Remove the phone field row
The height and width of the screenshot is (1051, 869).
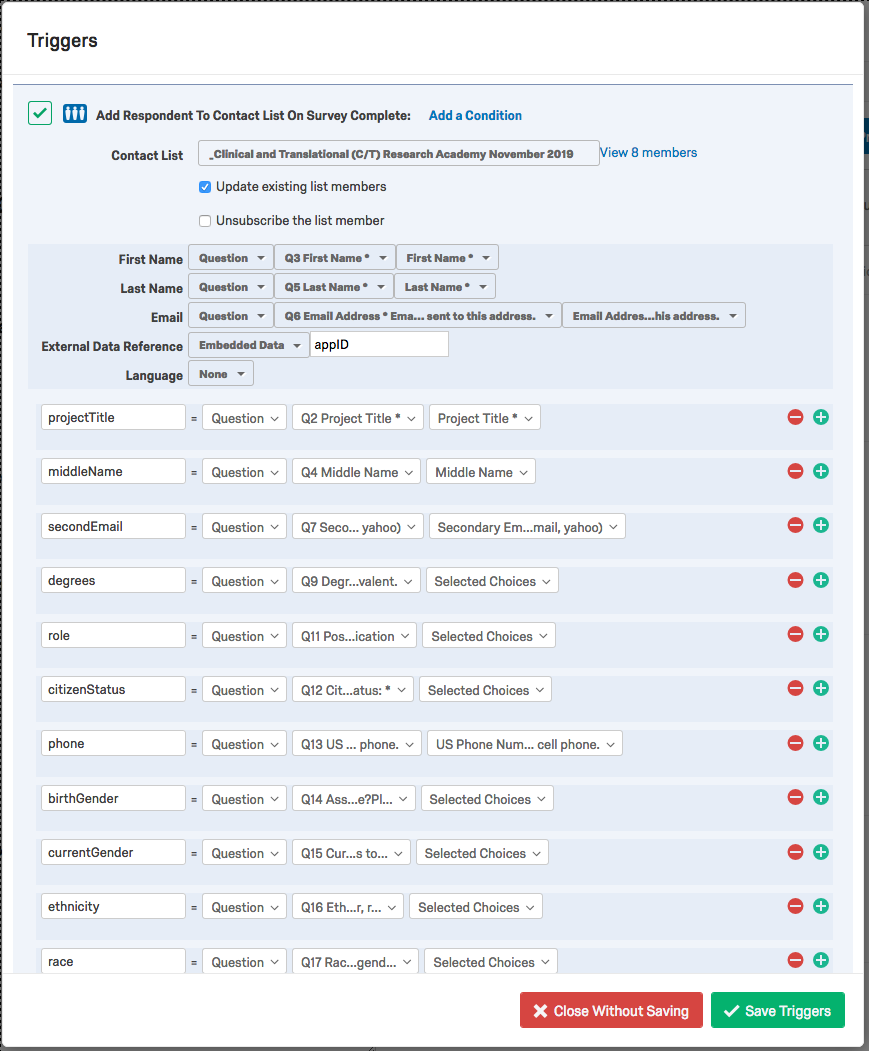coord(795,743)
